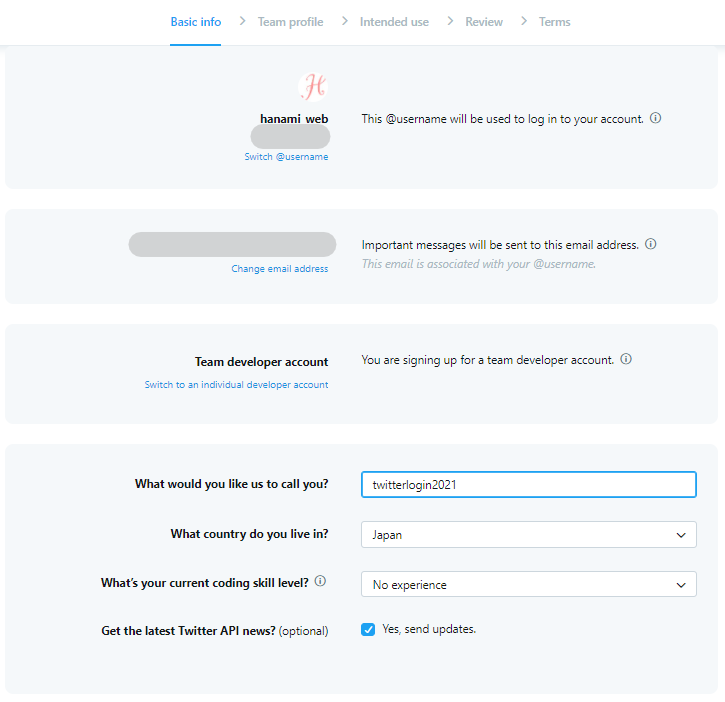The image size is (725, 702).
Task: Click info icon beside email address note
Action: (x=650, y=244)
